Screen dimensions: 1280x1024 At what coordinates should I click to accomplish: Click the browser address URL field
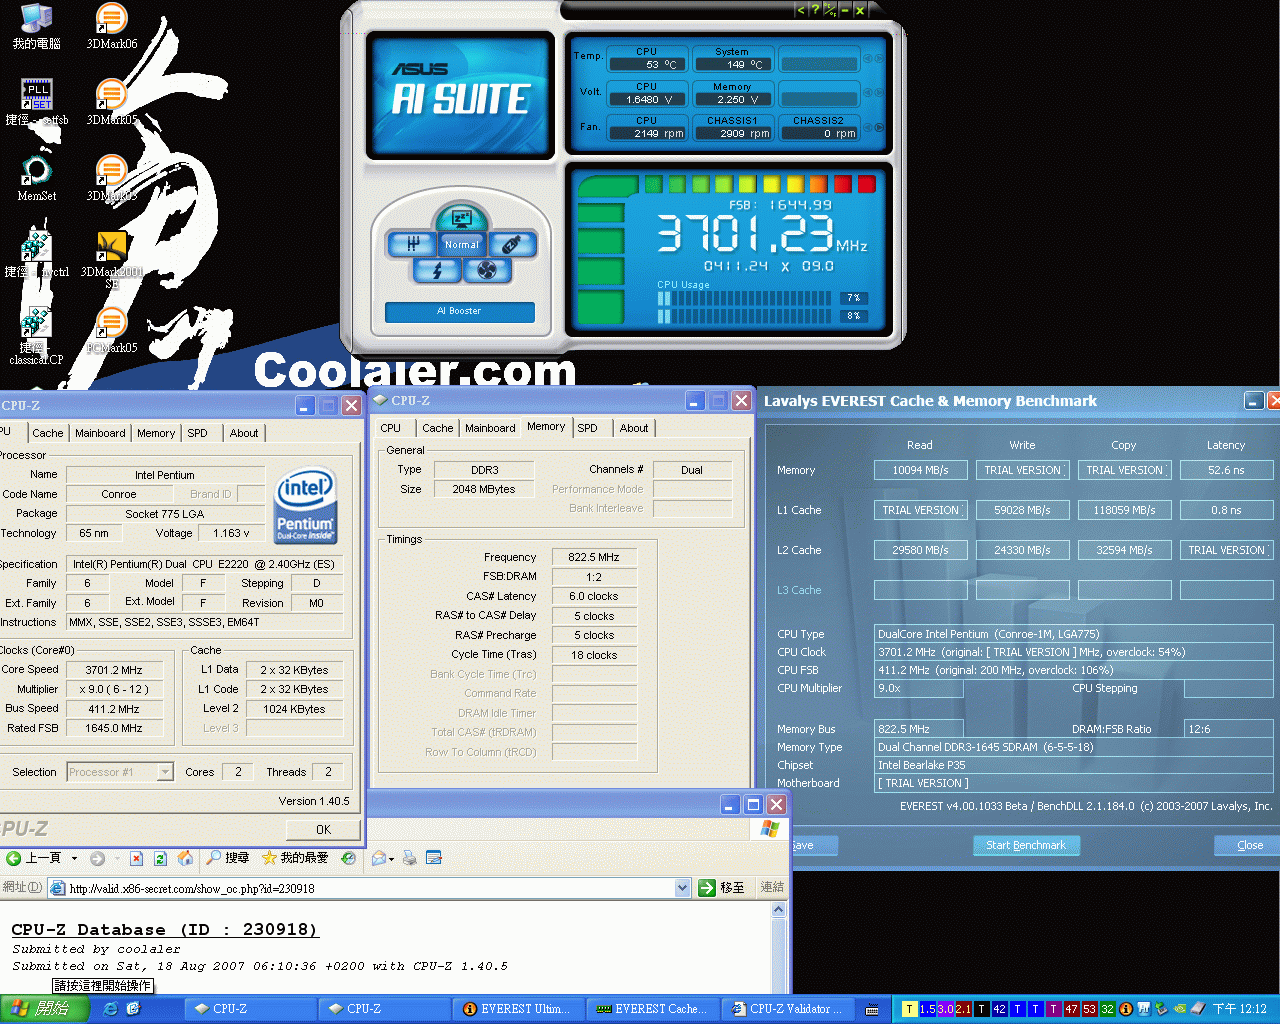pos(370,888)
